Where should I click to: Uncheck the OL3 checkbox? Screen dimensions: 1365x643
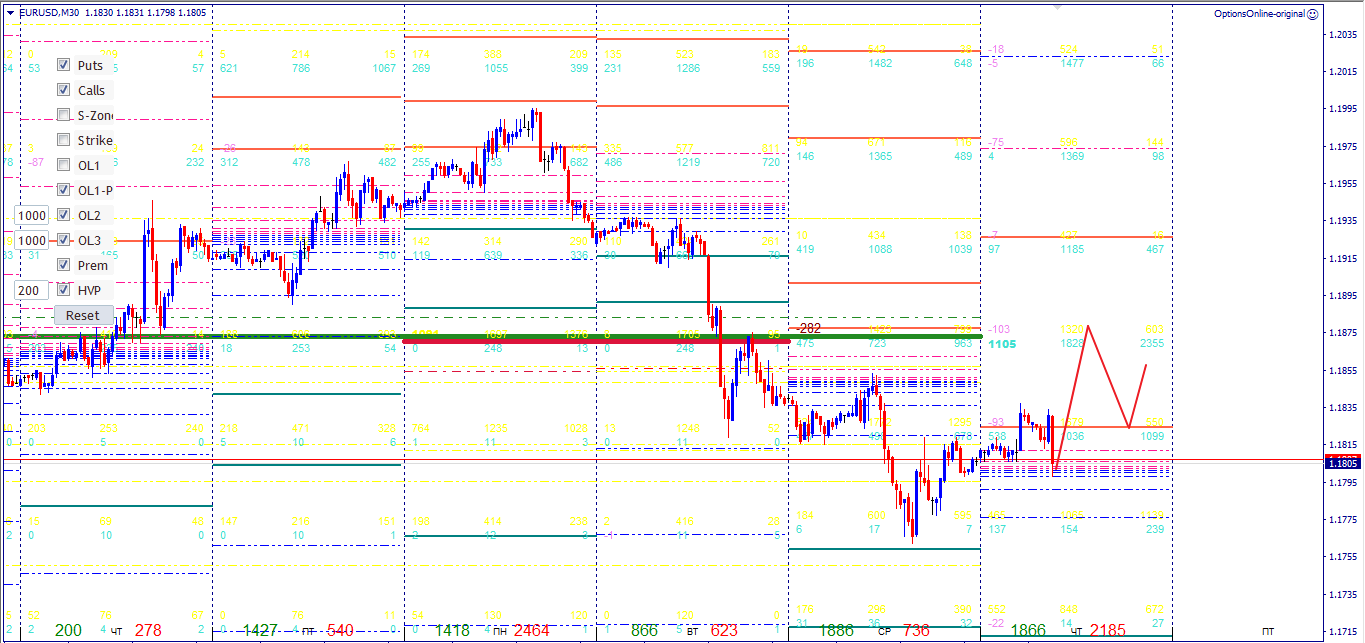click(x=64, y=240)
